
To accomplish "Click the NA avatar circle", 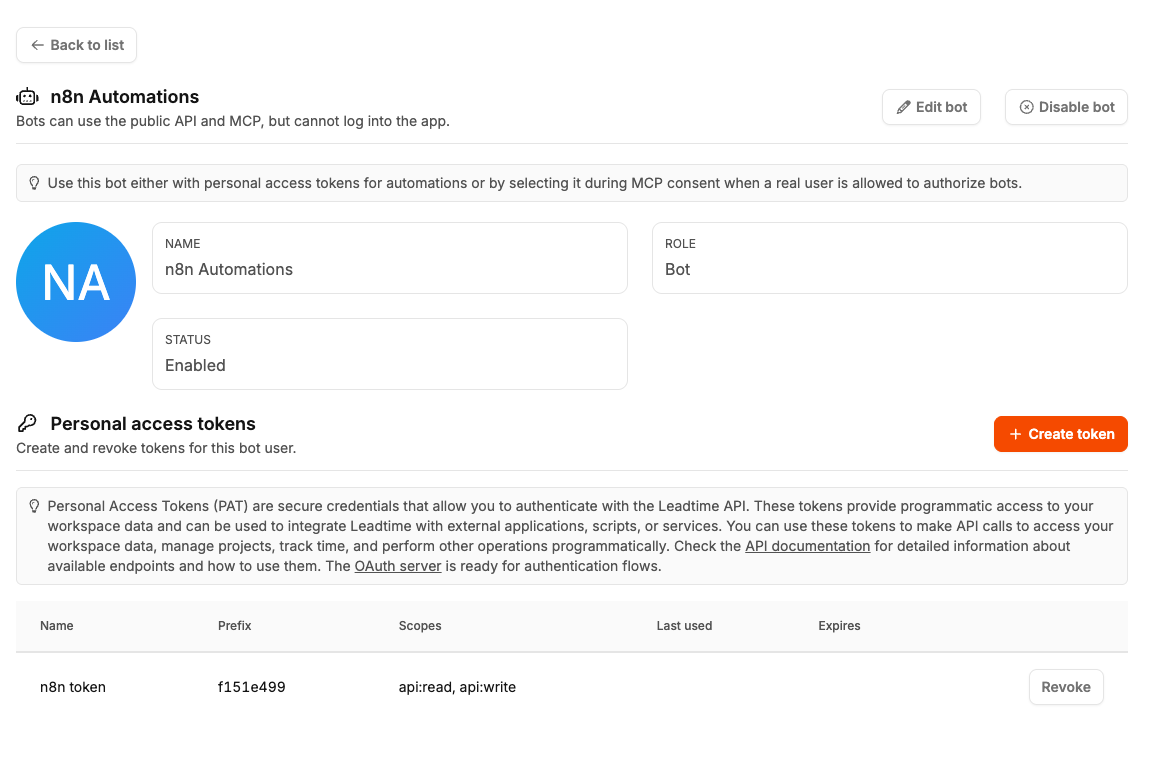I will (76, 282).
